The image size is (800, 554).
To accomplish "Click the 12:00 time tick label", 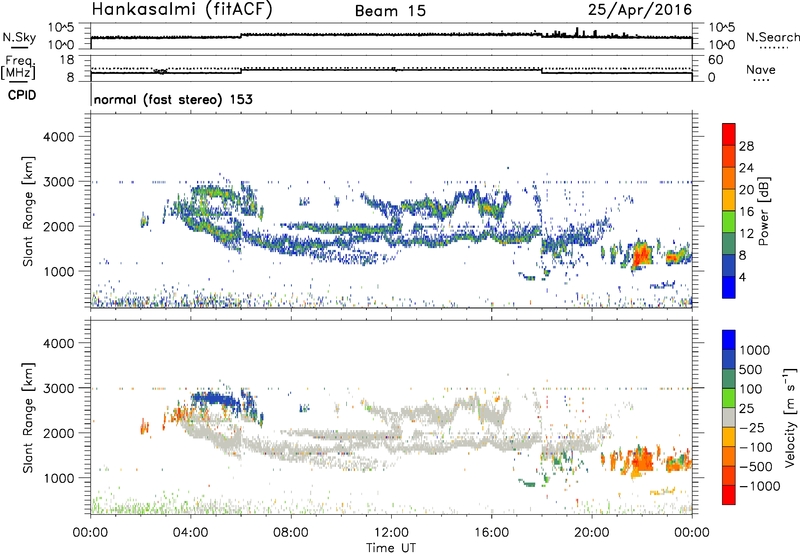I will click(x=391, y=533).
